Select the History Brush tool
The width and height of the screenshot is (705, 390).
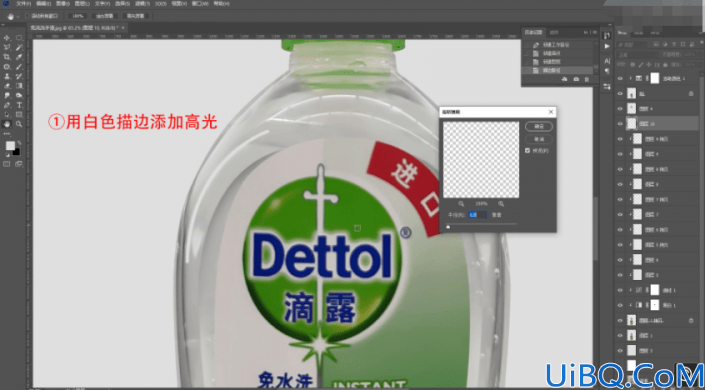pyautogui.click(x=19, y=76)
